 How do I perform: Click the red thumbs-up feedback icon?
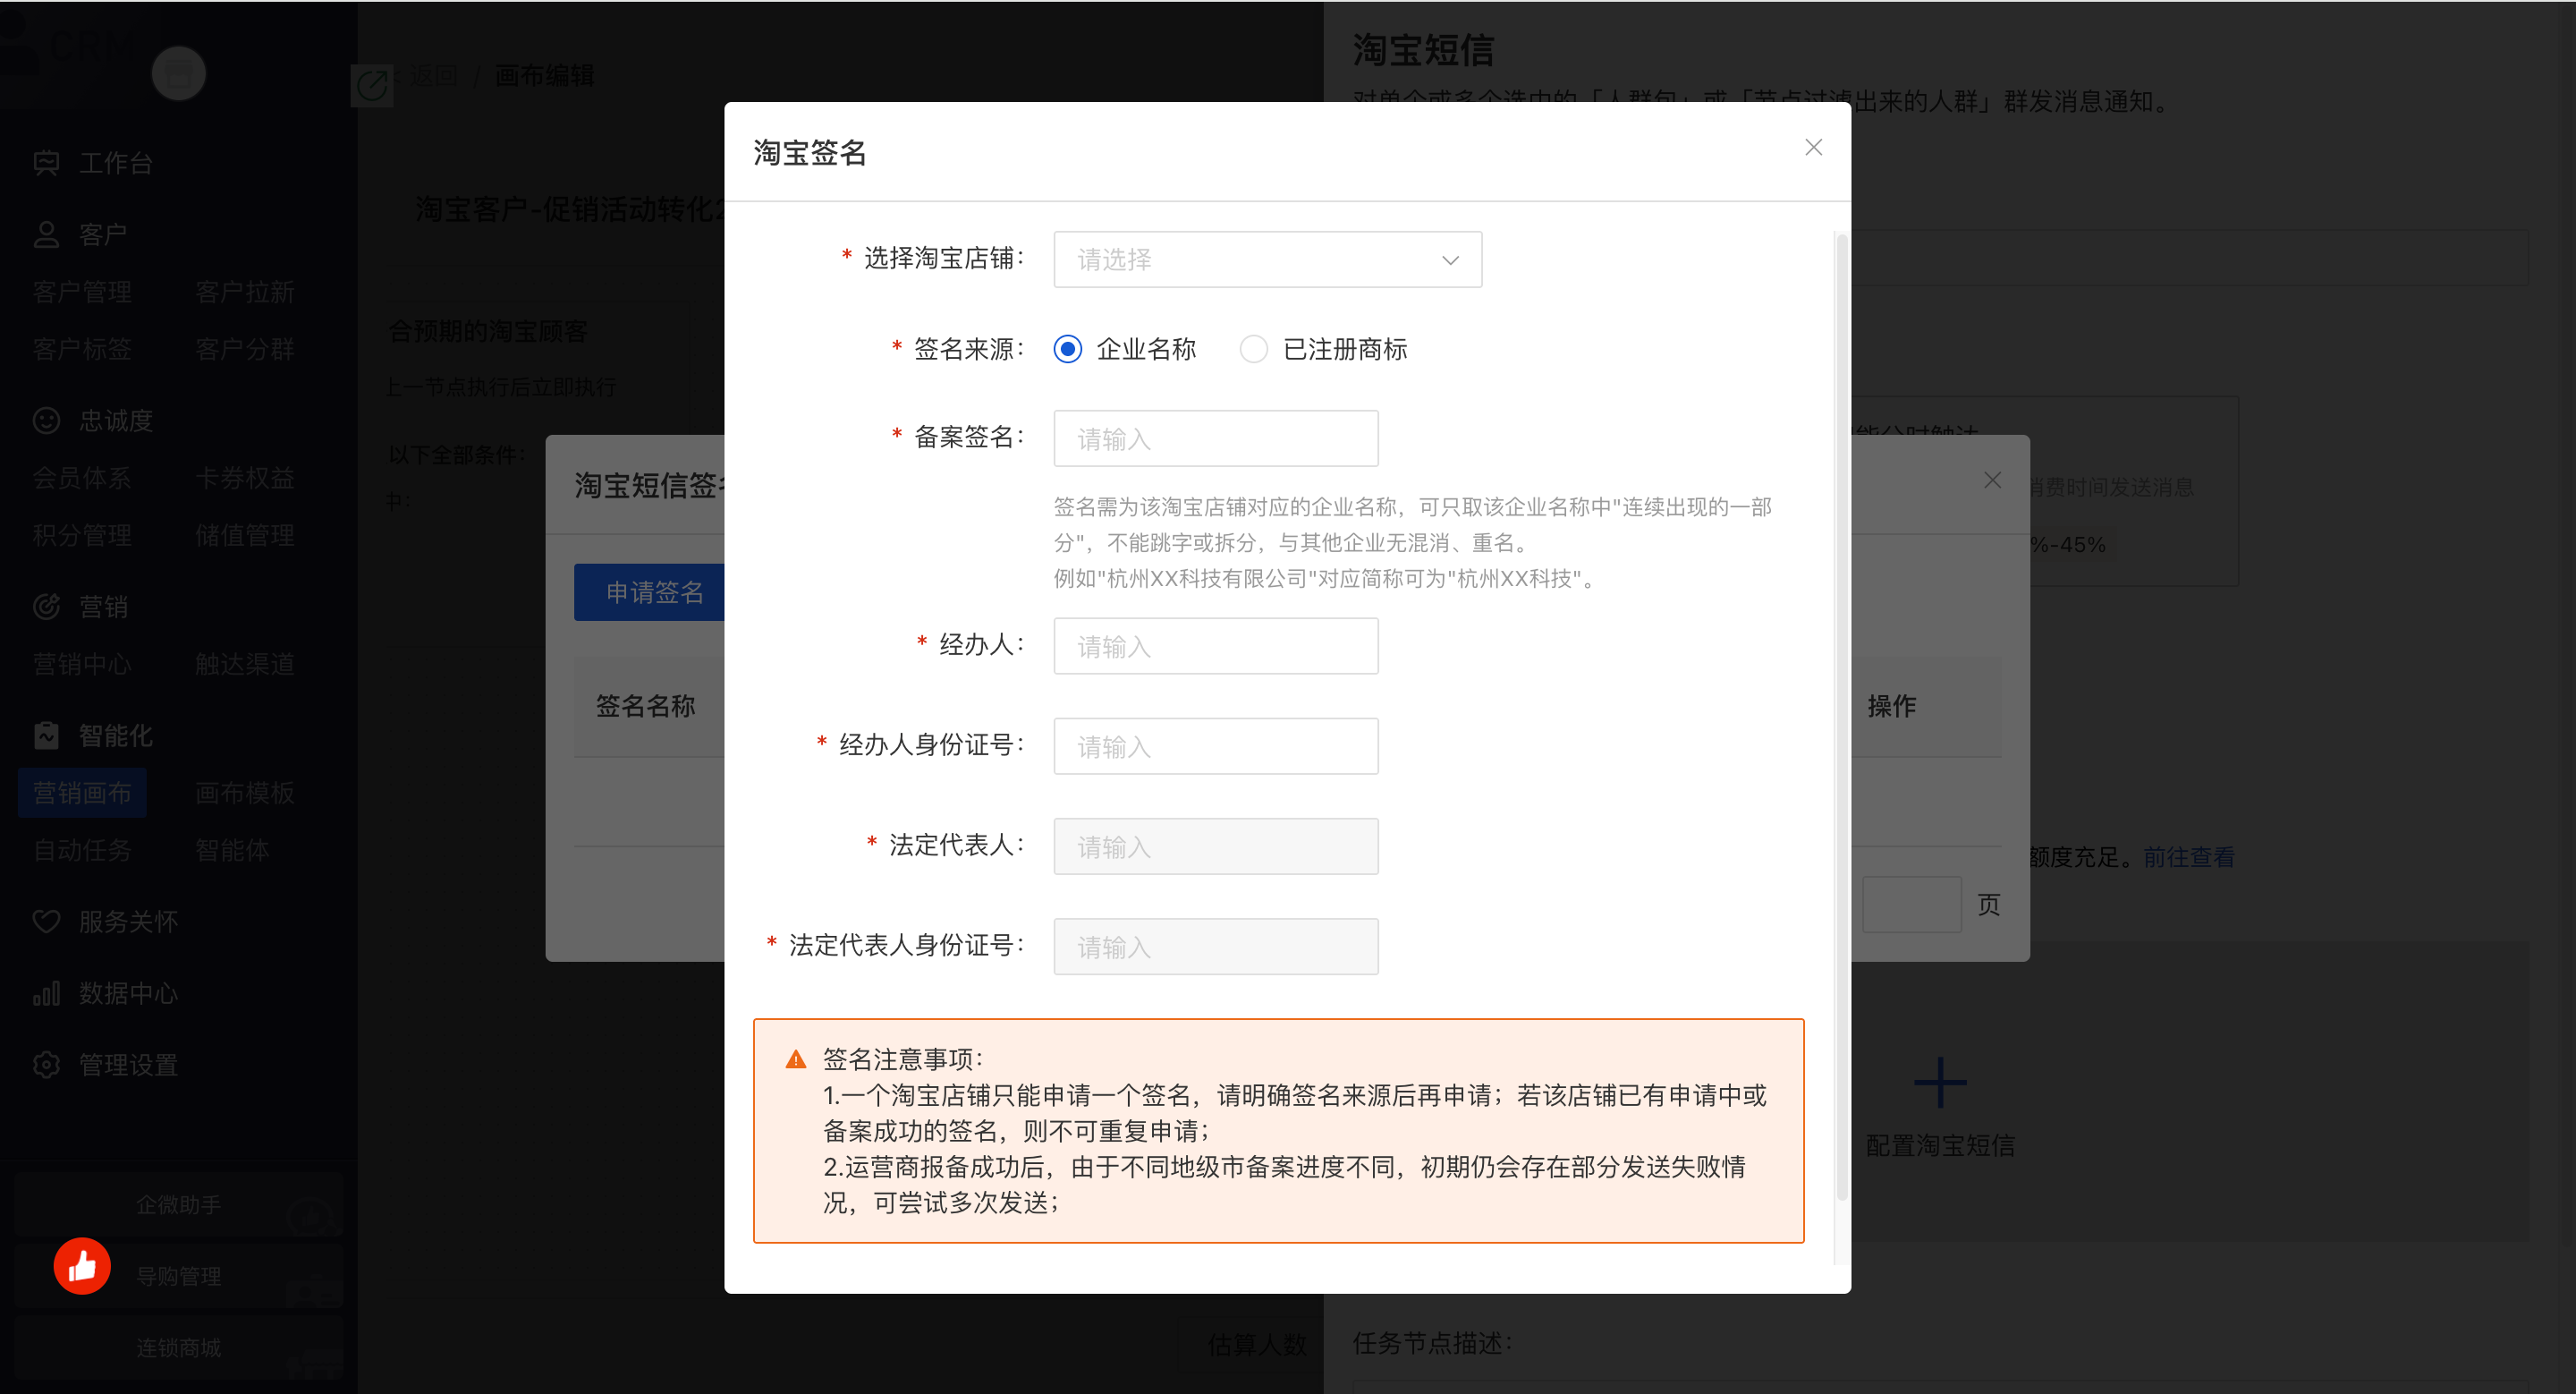pos(82,1266)
